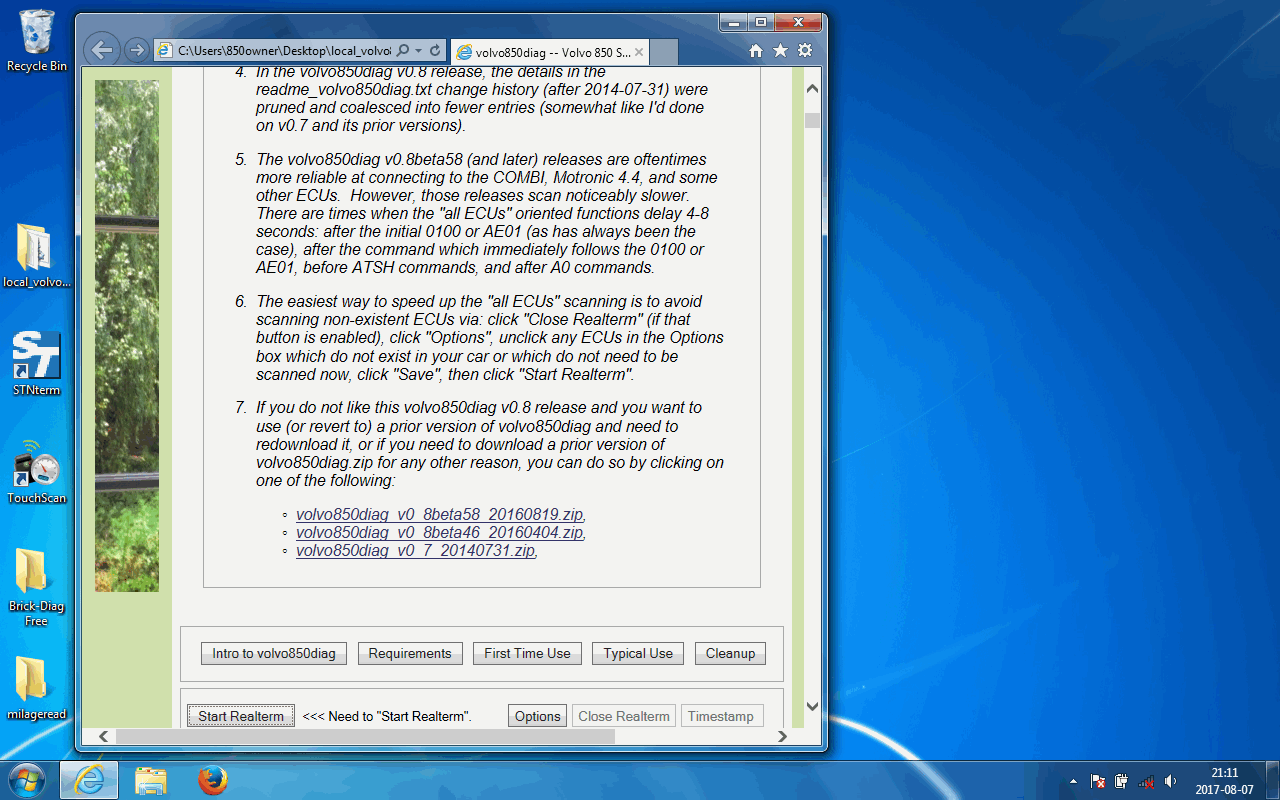Show the Requirements section
Image resolution: width=1280 pixels, height=800 pixels.
[x=410, y=653]
